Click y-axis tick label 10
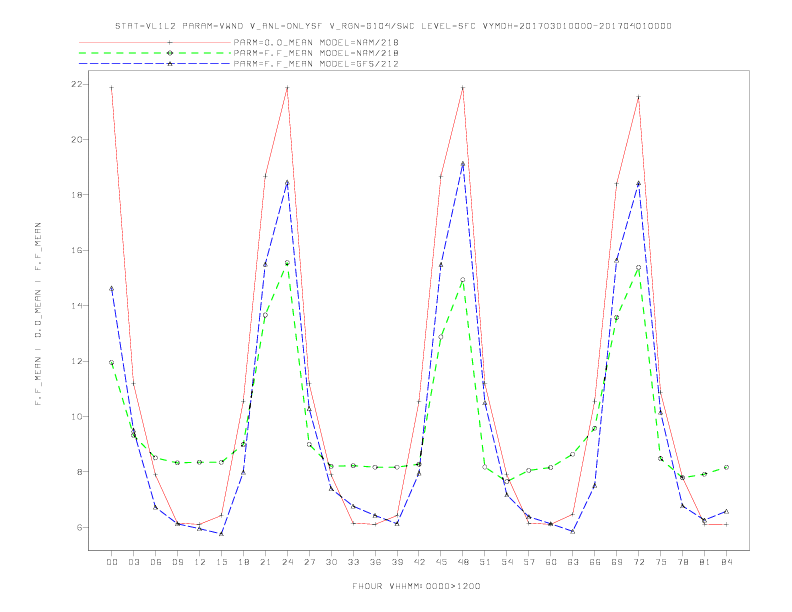 (76, 417)
